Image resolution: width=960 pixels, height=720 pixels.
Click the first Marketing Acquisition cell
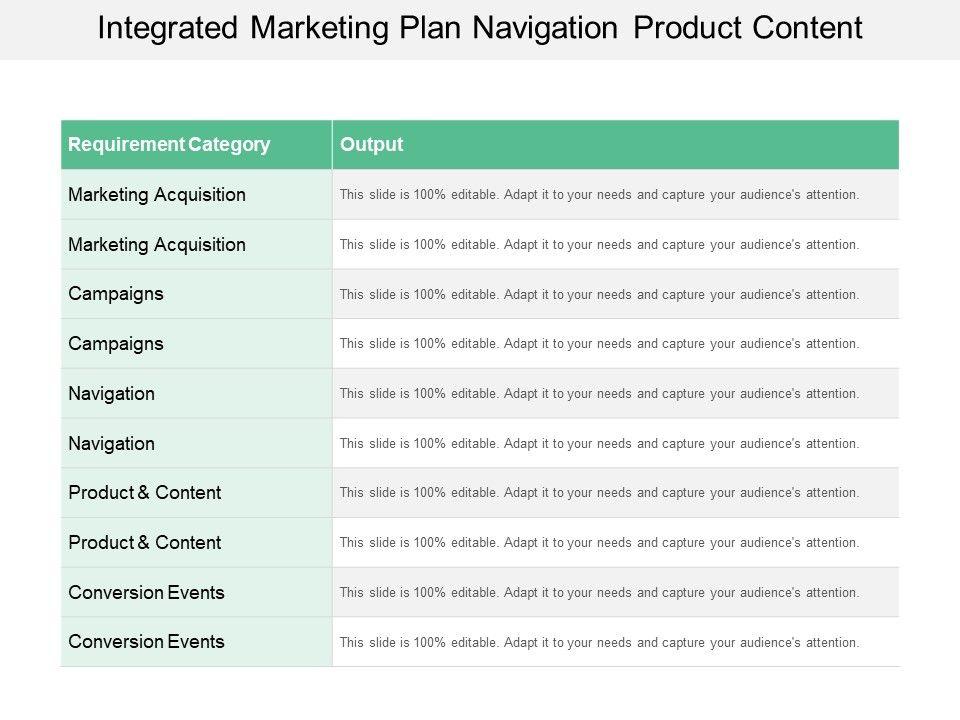[157, 194]
